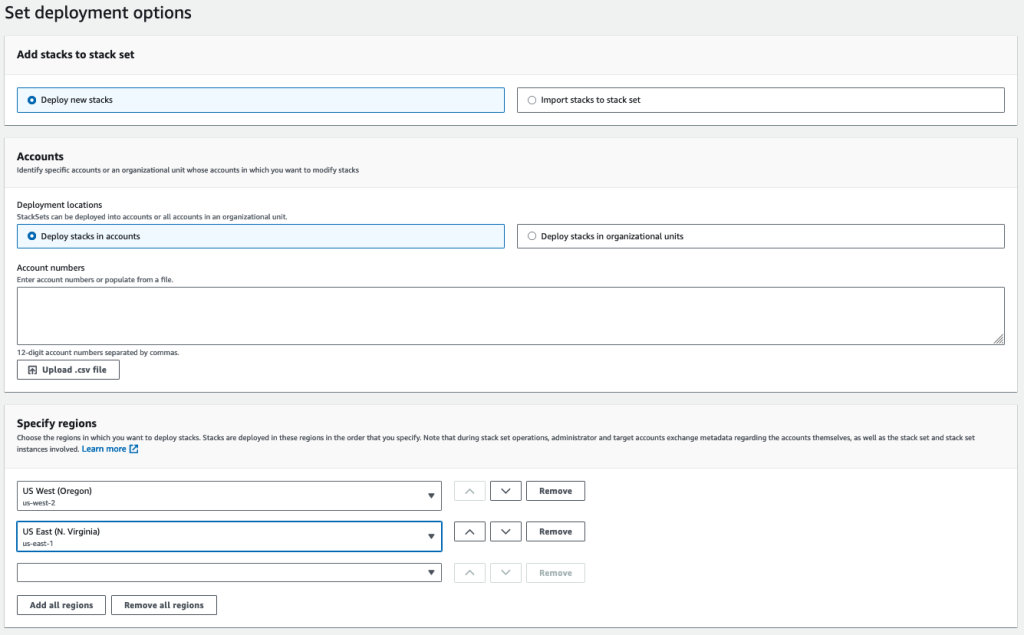The height and width of the screenshot is (635, 1024).
Task: Click the Add all regions button
Action: [x=60, y=604]
